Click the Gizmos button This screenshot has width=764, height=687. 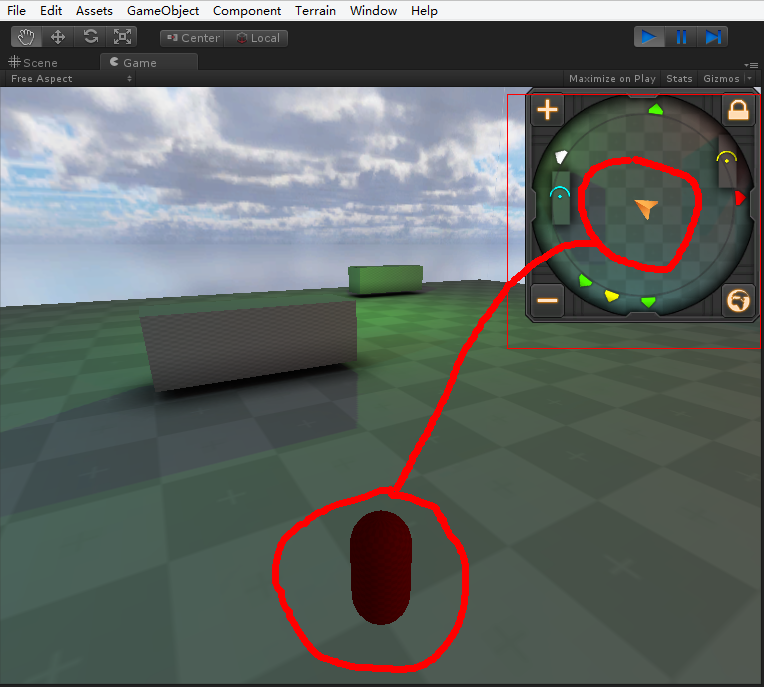(721, 78)
